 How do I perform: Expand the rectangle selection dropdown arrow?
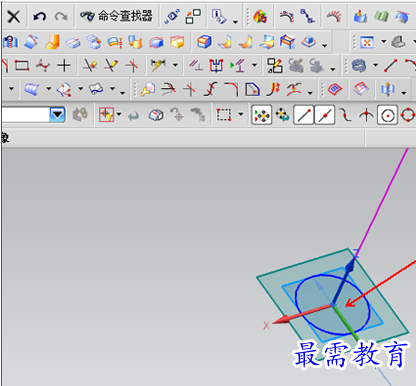tap(241, 114)
